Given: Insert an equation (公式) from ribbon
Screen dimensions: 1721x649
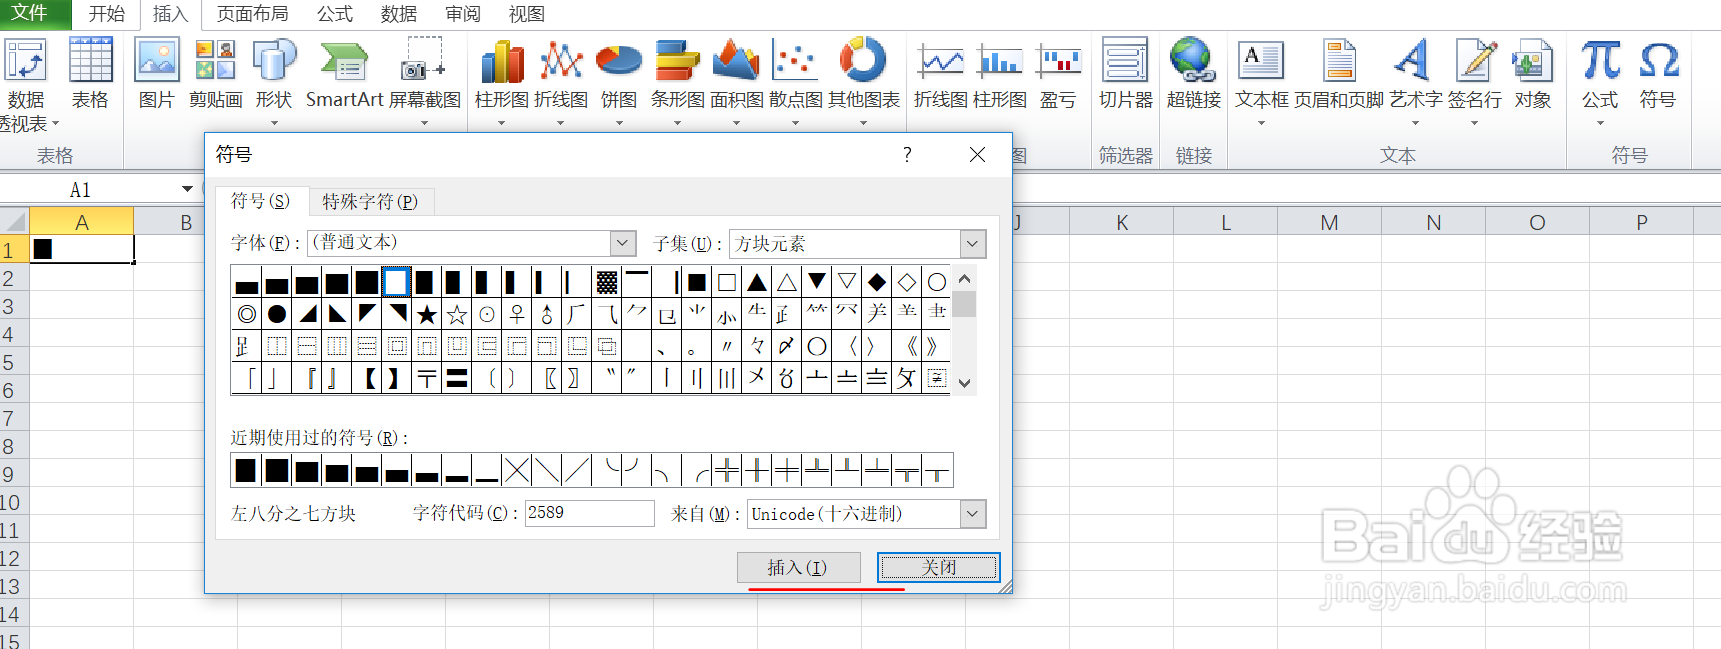Looking at the screenshot, I should tap(1600, 82).
